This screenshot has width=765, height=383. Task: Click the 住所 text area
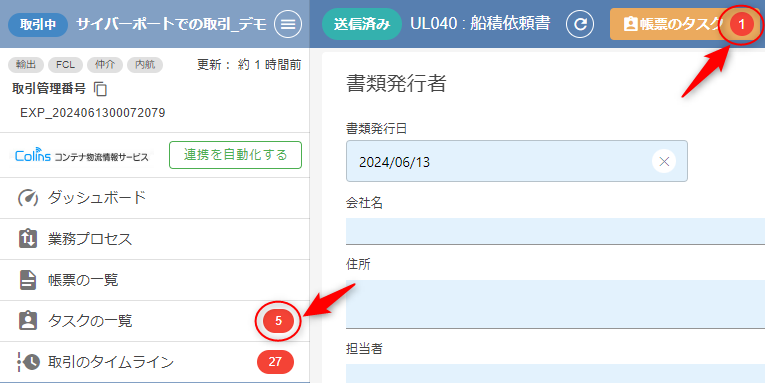tap(555, 304)
